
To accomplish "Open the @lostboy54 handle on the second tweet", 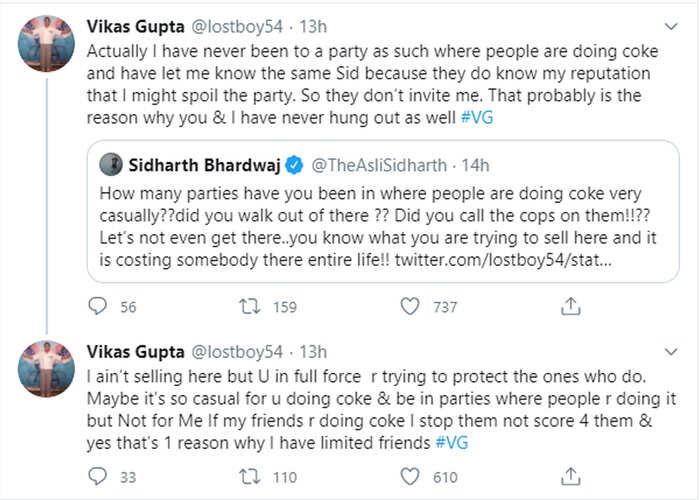I will coord(237,352).
